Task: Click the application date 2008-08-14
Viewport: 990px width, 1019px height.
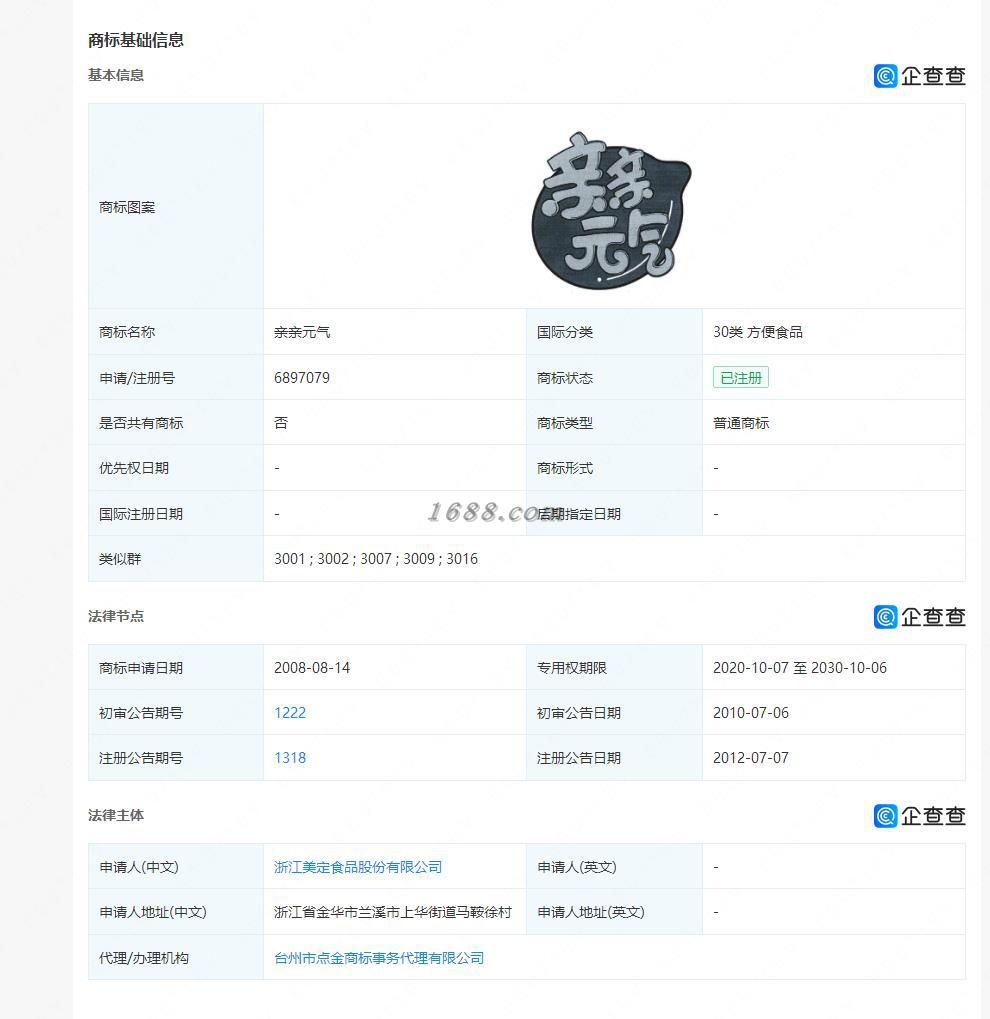Action: tap(312, 668)
